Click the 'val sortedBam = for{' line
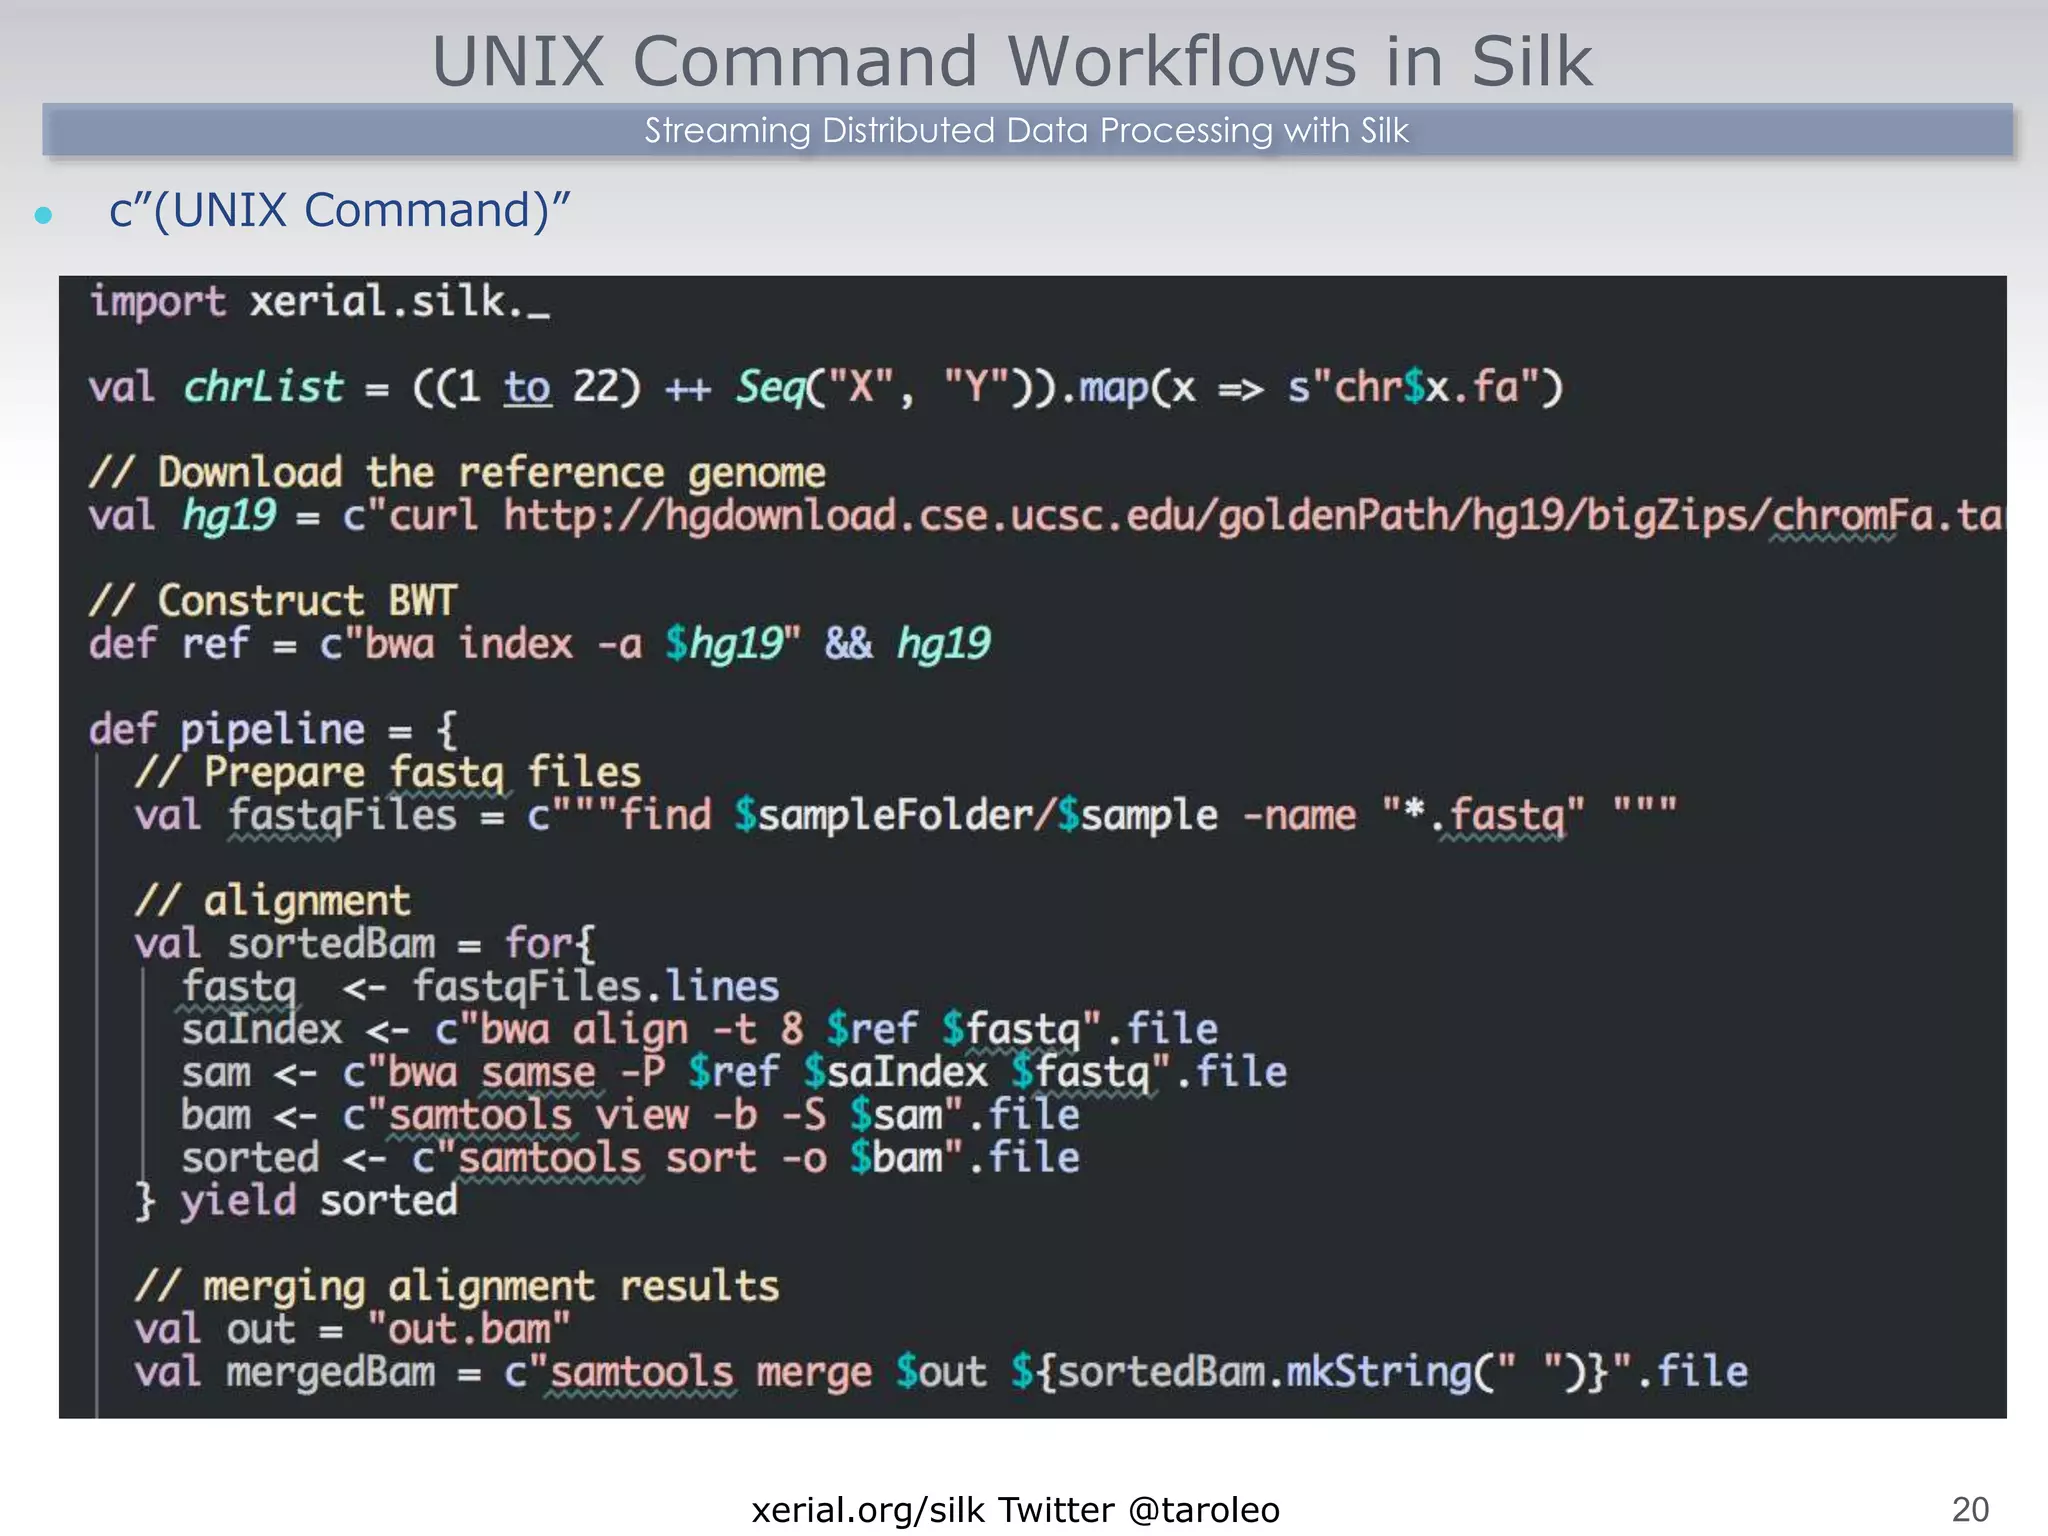2048x1536 pixels. pos(365,944)
